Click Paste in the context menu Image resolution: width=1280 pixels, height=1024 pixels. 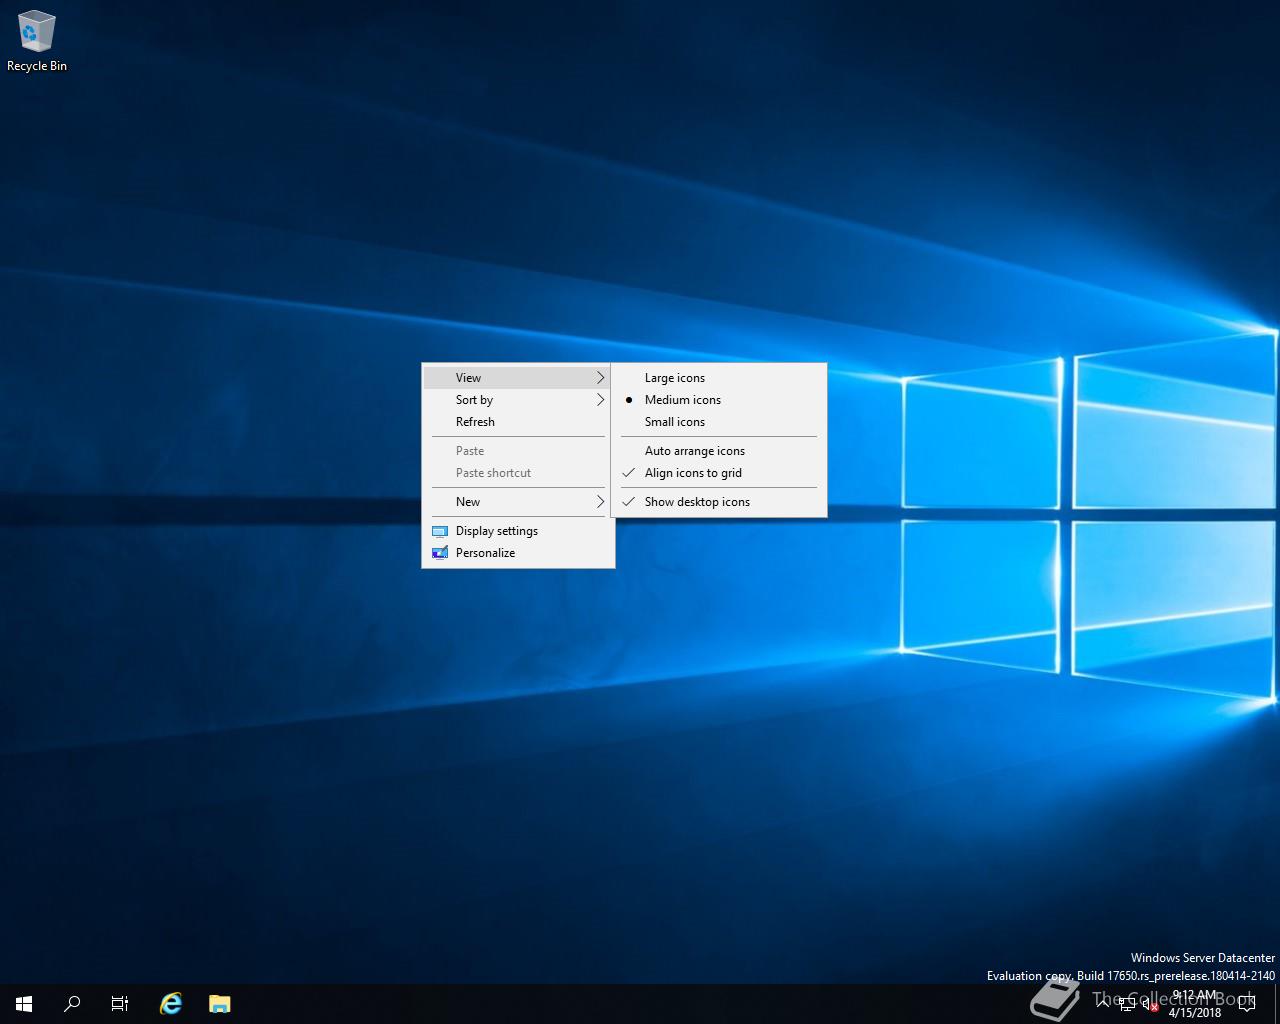click(x=518, y=451)
